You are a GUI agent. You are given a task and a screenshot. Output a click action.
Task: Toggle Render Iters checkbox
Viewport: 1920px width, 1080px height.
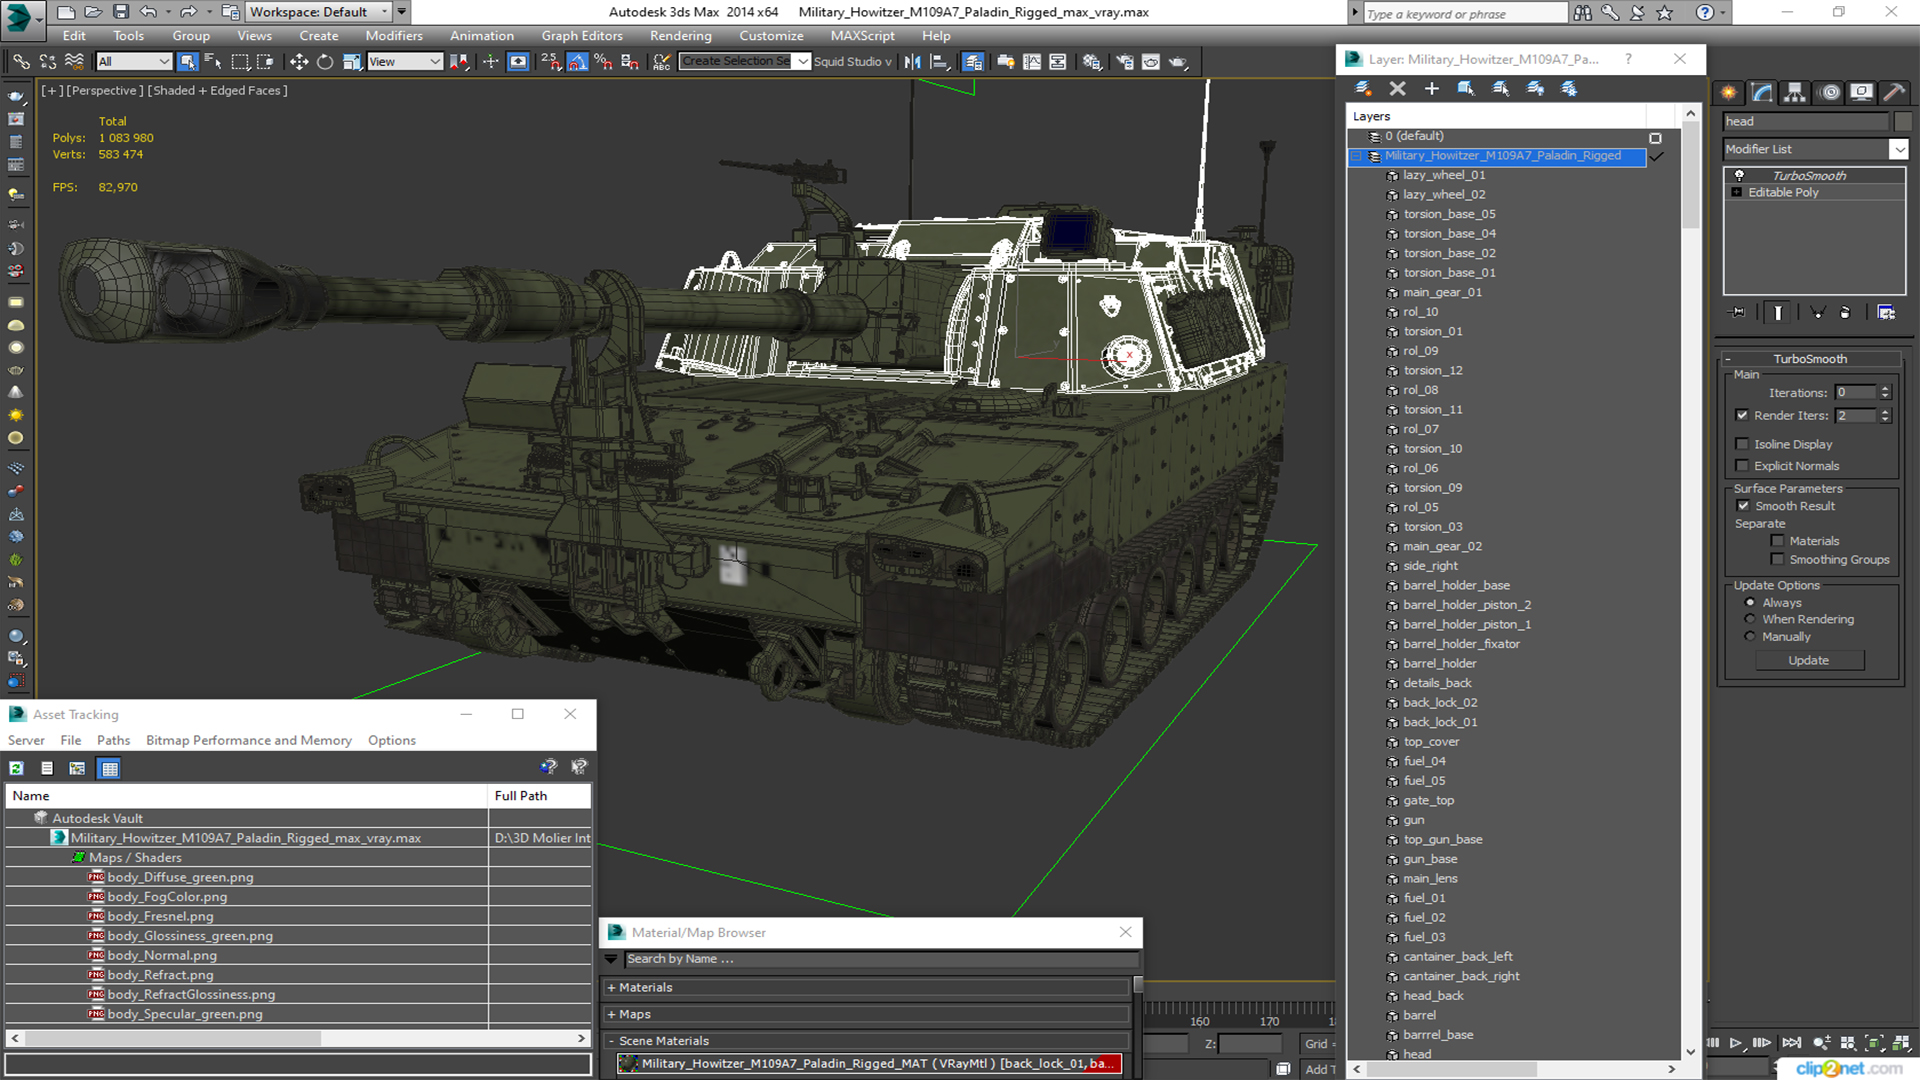tap(1742, 415)
